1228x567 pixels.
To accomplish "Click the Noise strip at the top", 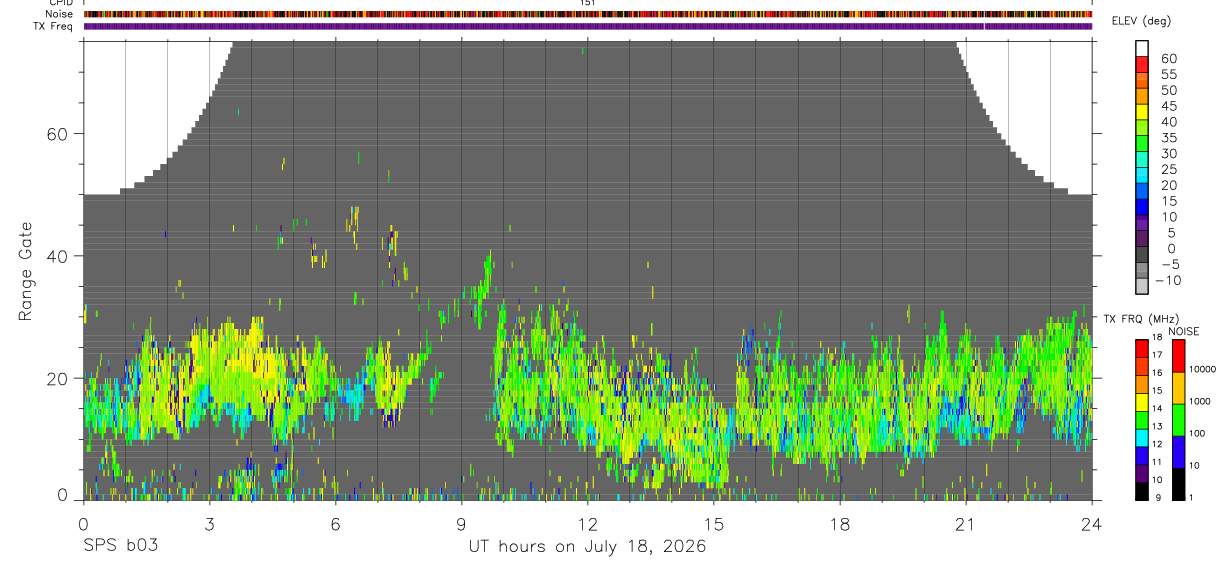I will coord(588,14).
